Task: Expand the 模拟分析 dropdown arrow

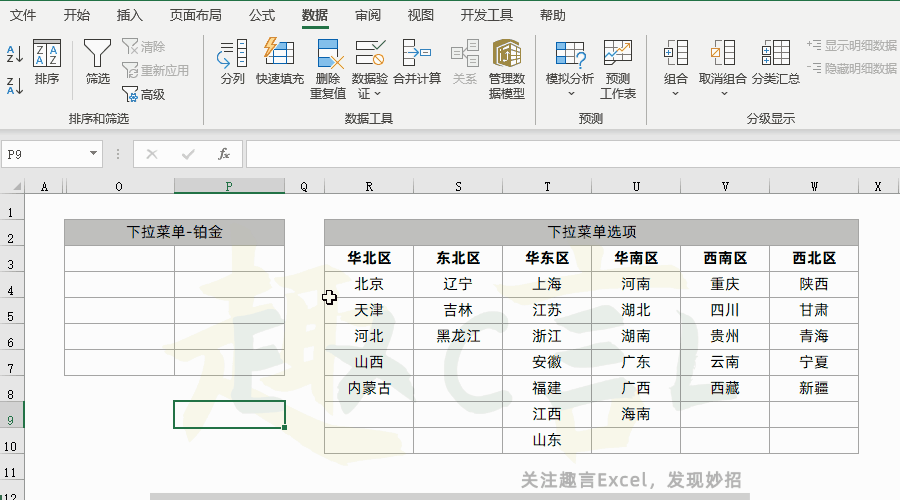Action: [x=571, y=94]
